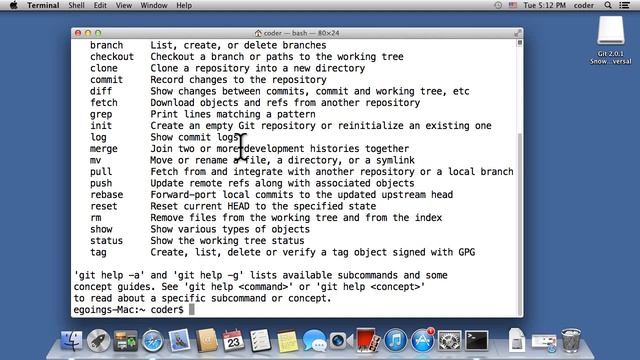Click 'Print lines matching a pattern' text

point(233,114)
